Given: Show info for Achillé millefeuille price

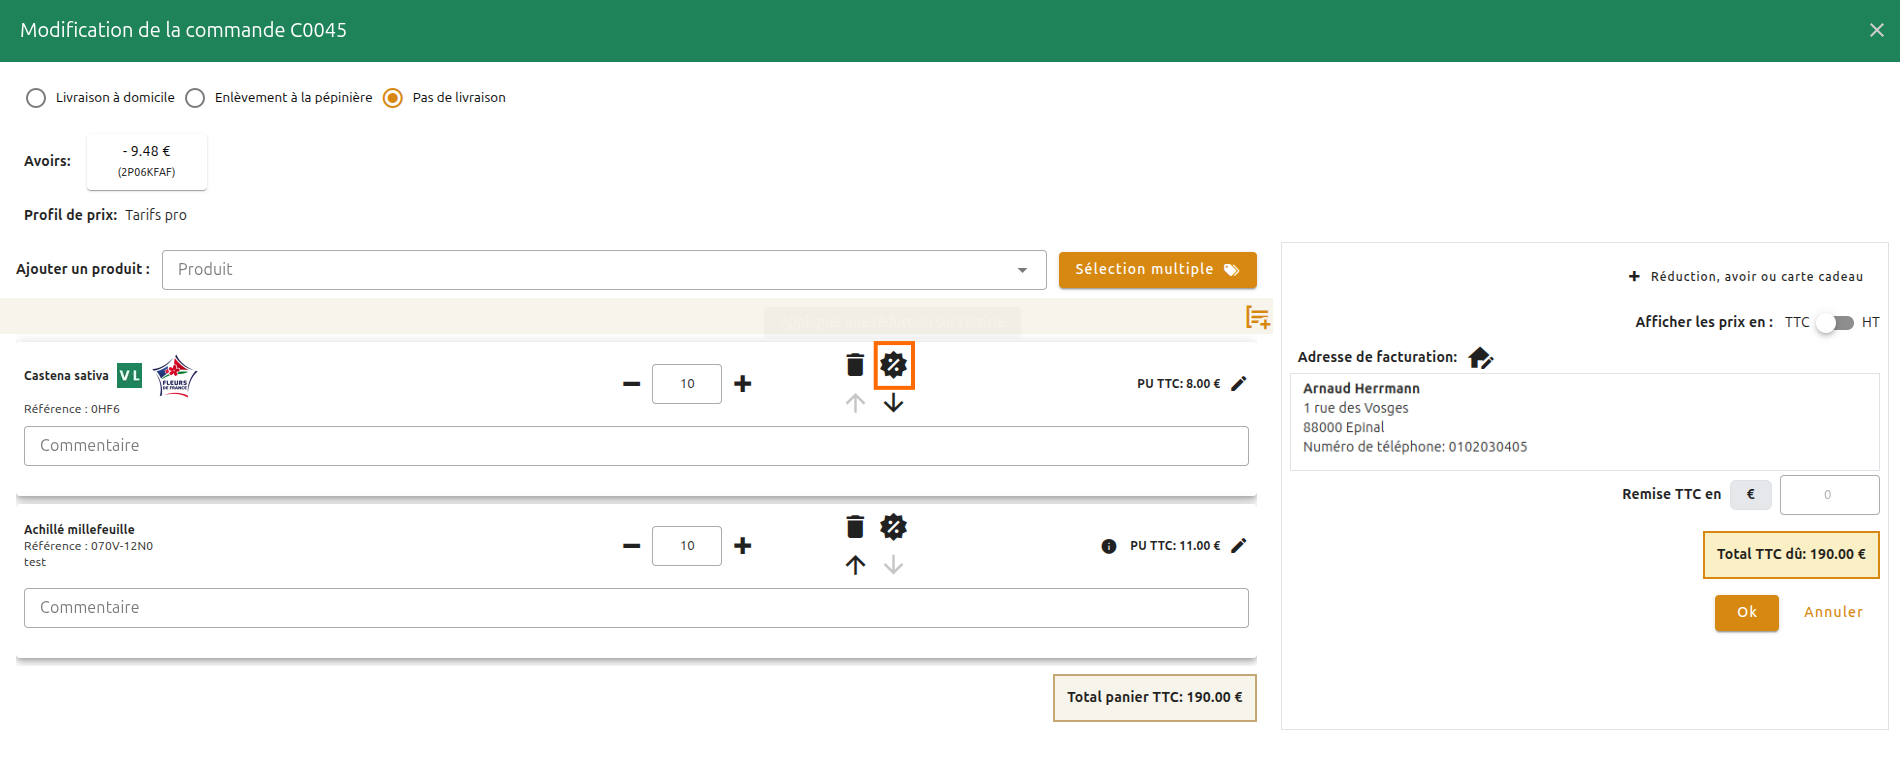Looking at the screenshot, I should (1109, 546).
